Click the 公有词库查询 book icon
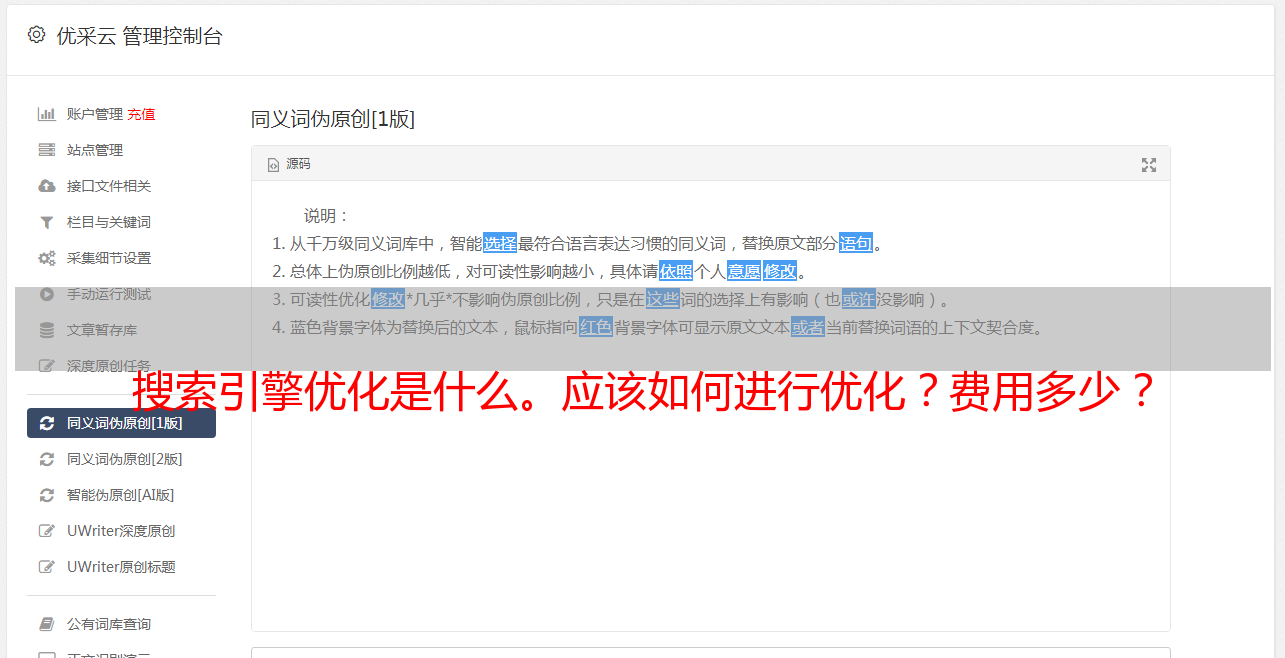The image size is (1285, 658). 46,624
